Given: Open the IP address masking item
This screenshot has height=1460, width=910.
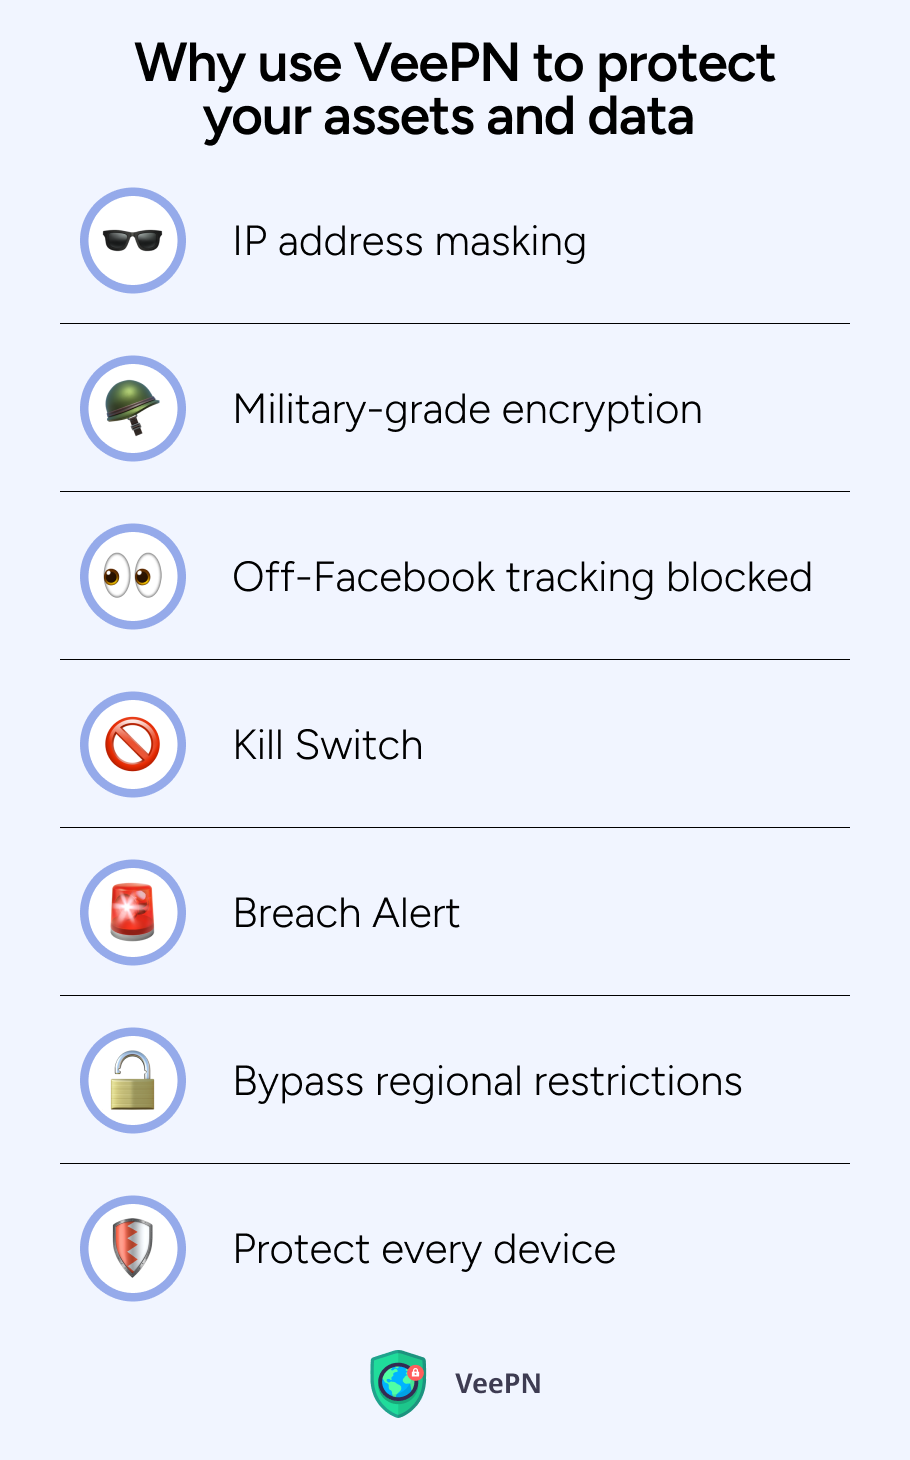Looking at the screenshot, I should click(x=409, y=242).
